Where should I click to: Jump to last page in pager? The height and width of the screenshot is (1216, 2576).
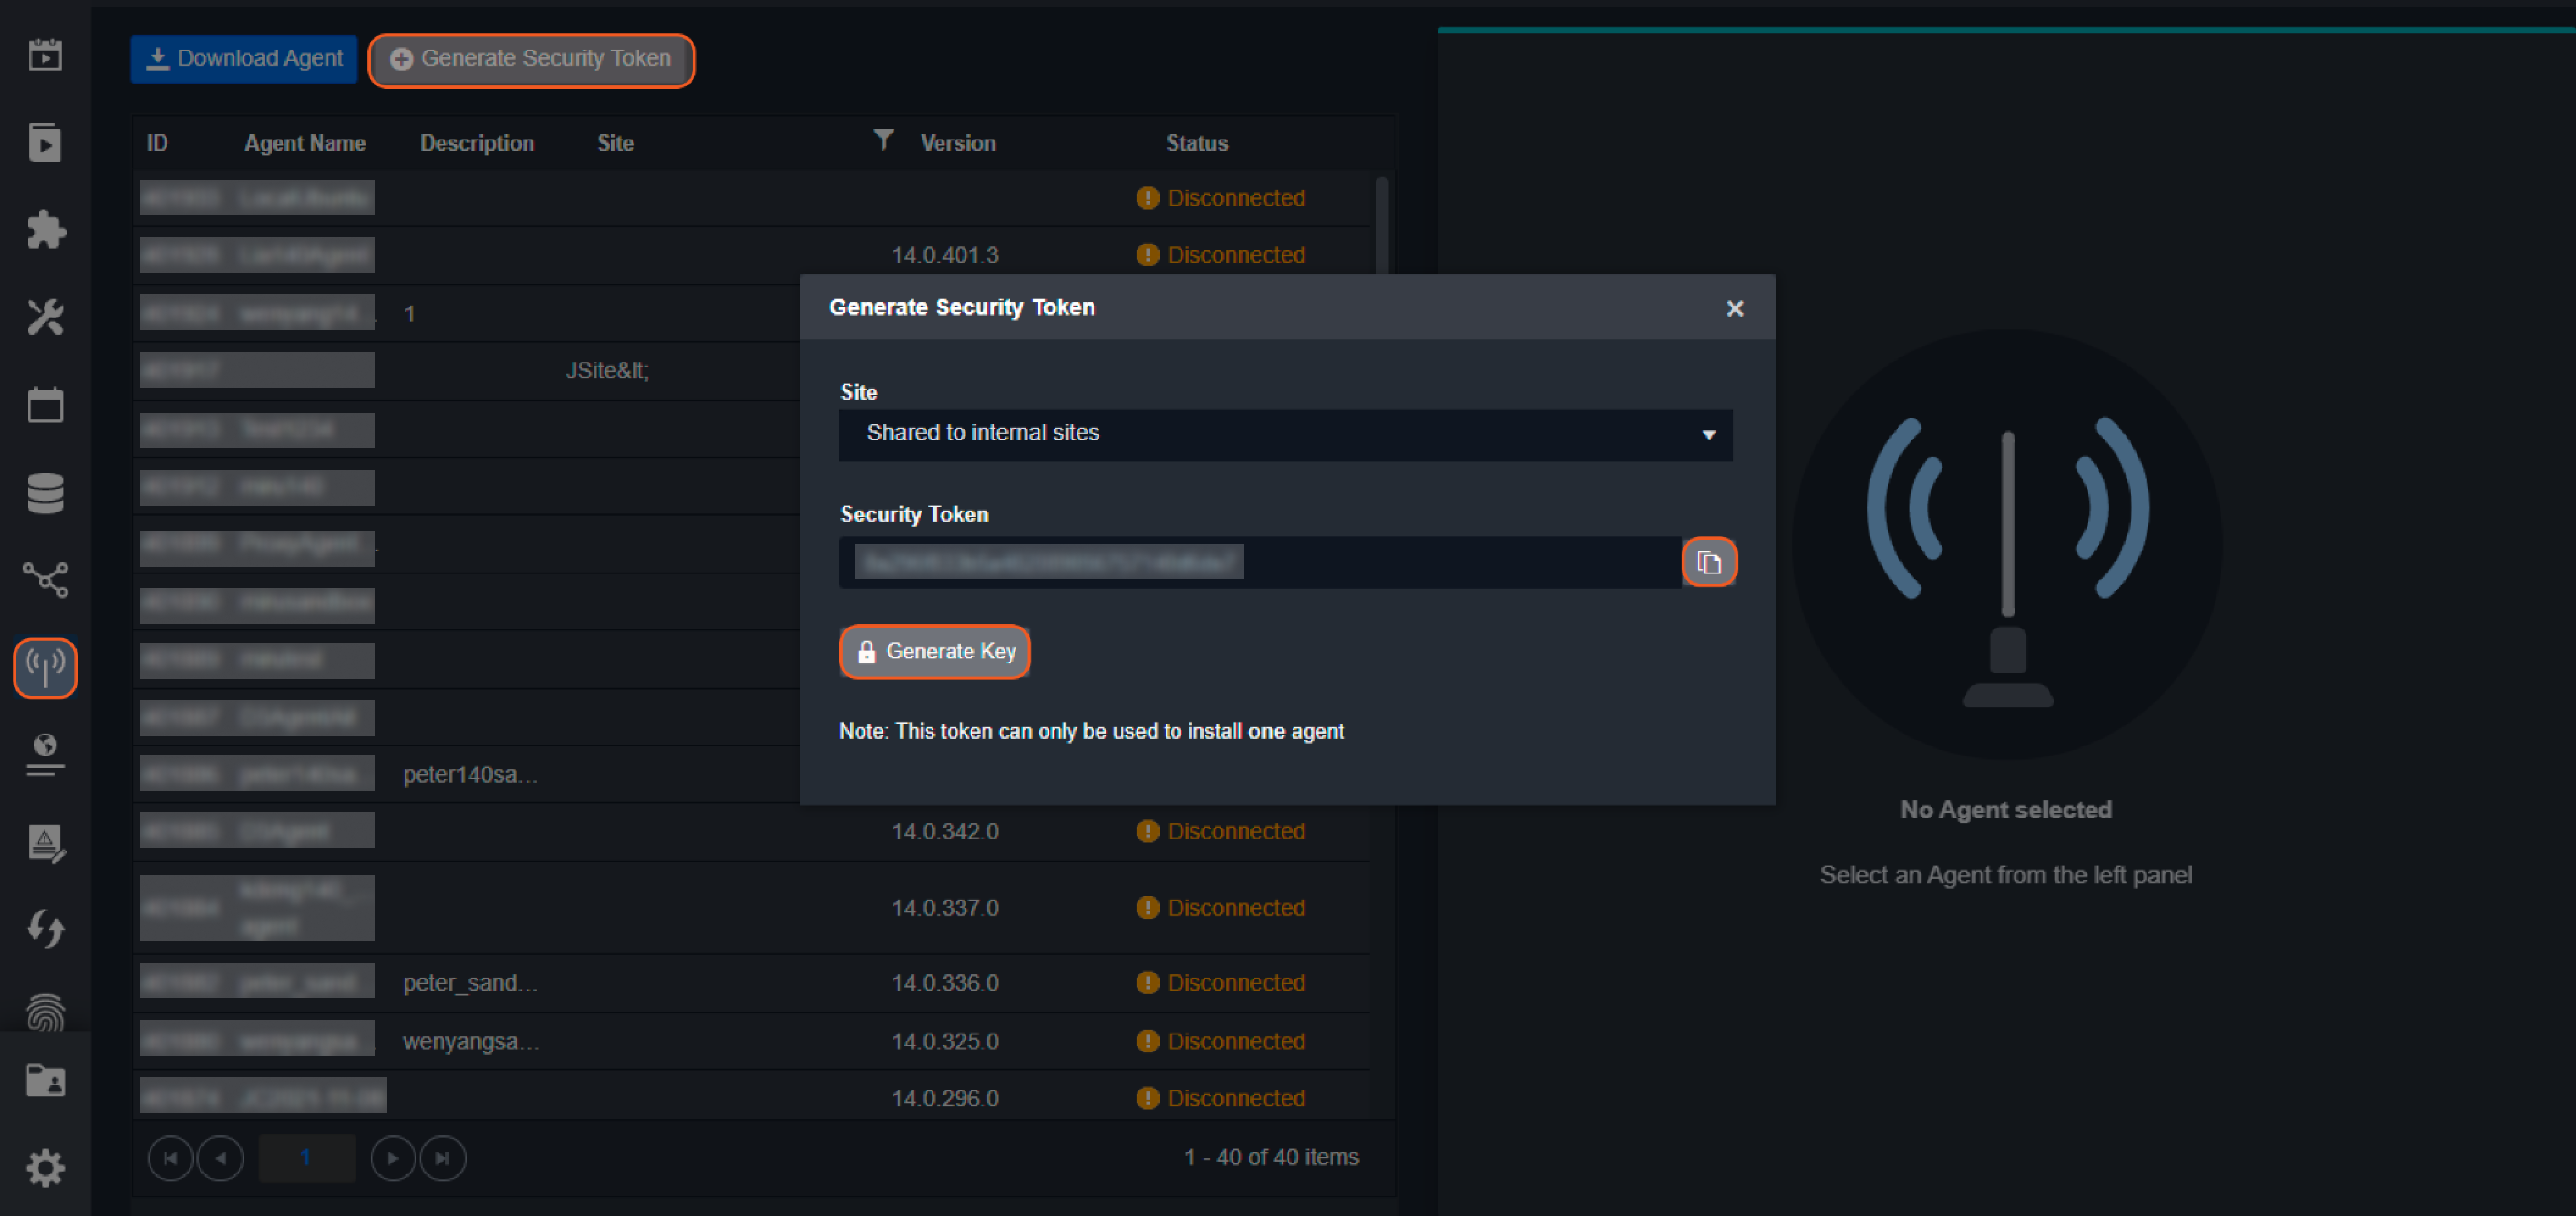click(x=442, y=1158)
